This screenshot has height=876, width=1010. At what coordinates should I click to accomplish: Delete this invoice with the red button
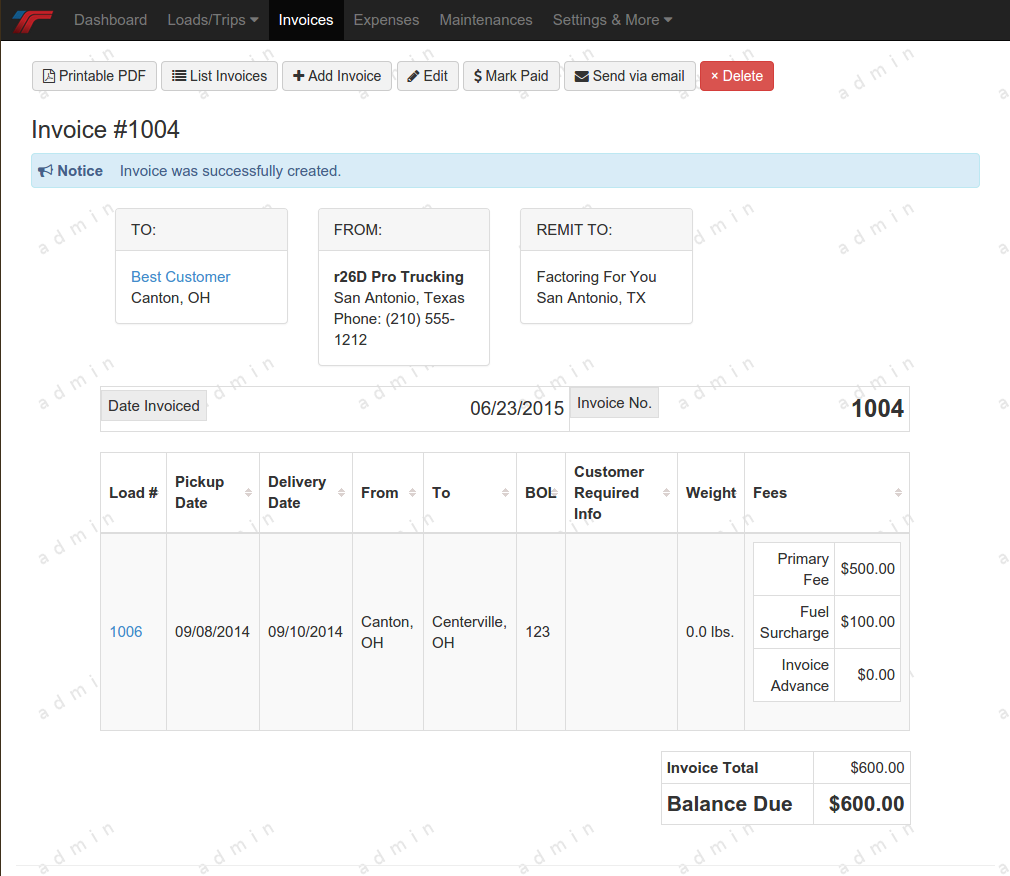coord(736,76)
